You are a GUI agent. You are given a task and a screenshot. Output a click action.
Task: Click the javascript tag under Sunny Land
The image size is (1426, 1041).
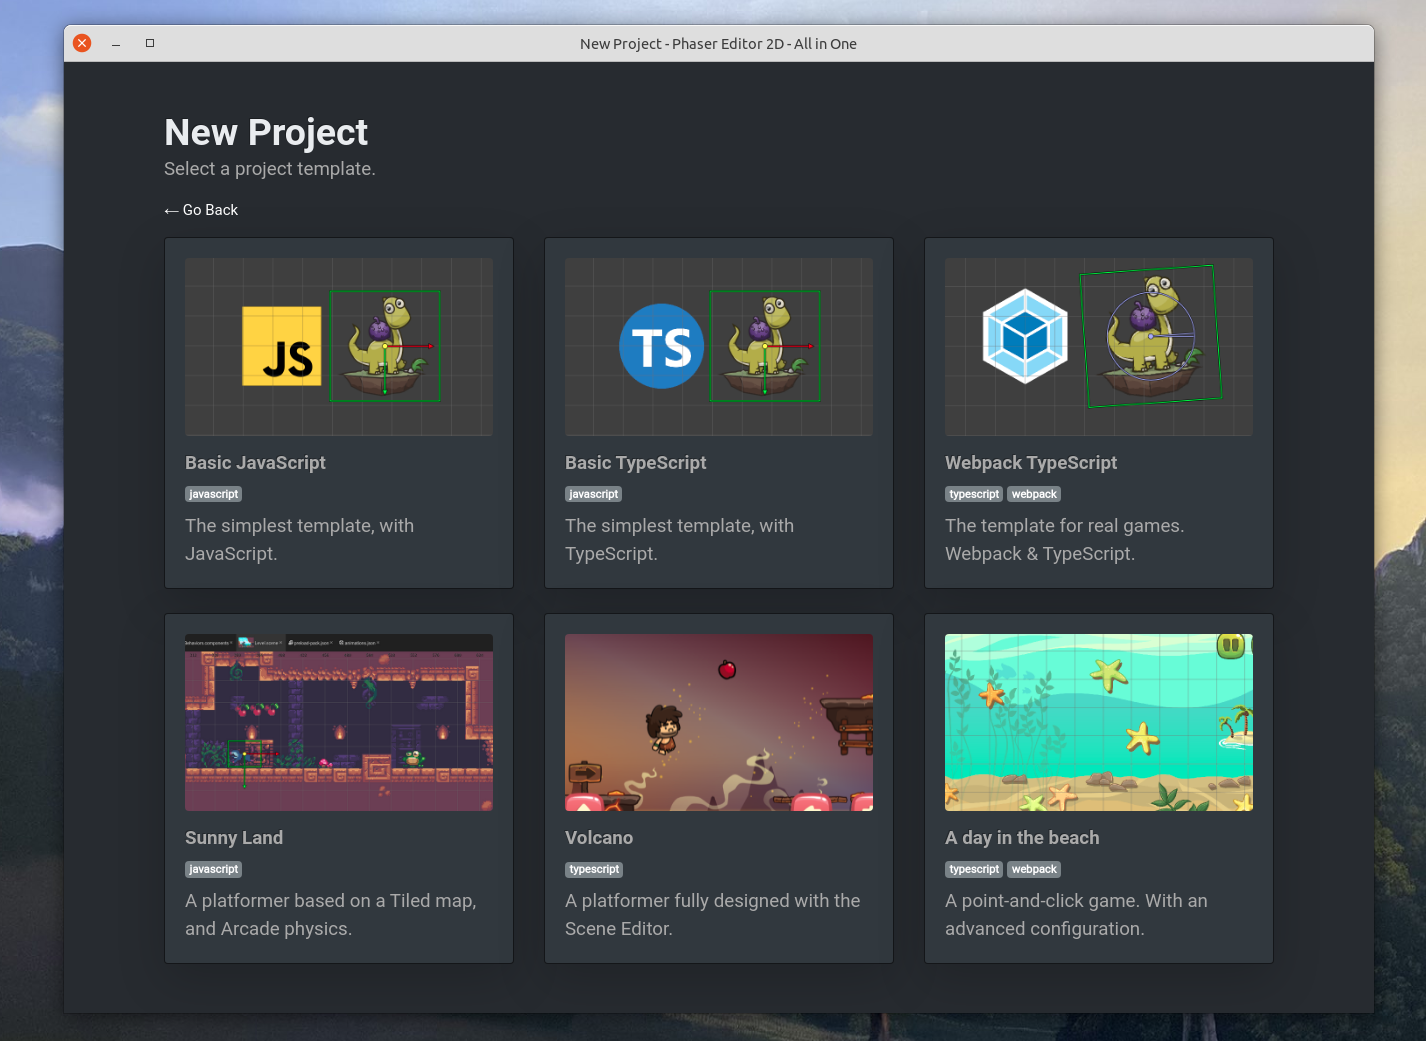(x=214, y=869)
